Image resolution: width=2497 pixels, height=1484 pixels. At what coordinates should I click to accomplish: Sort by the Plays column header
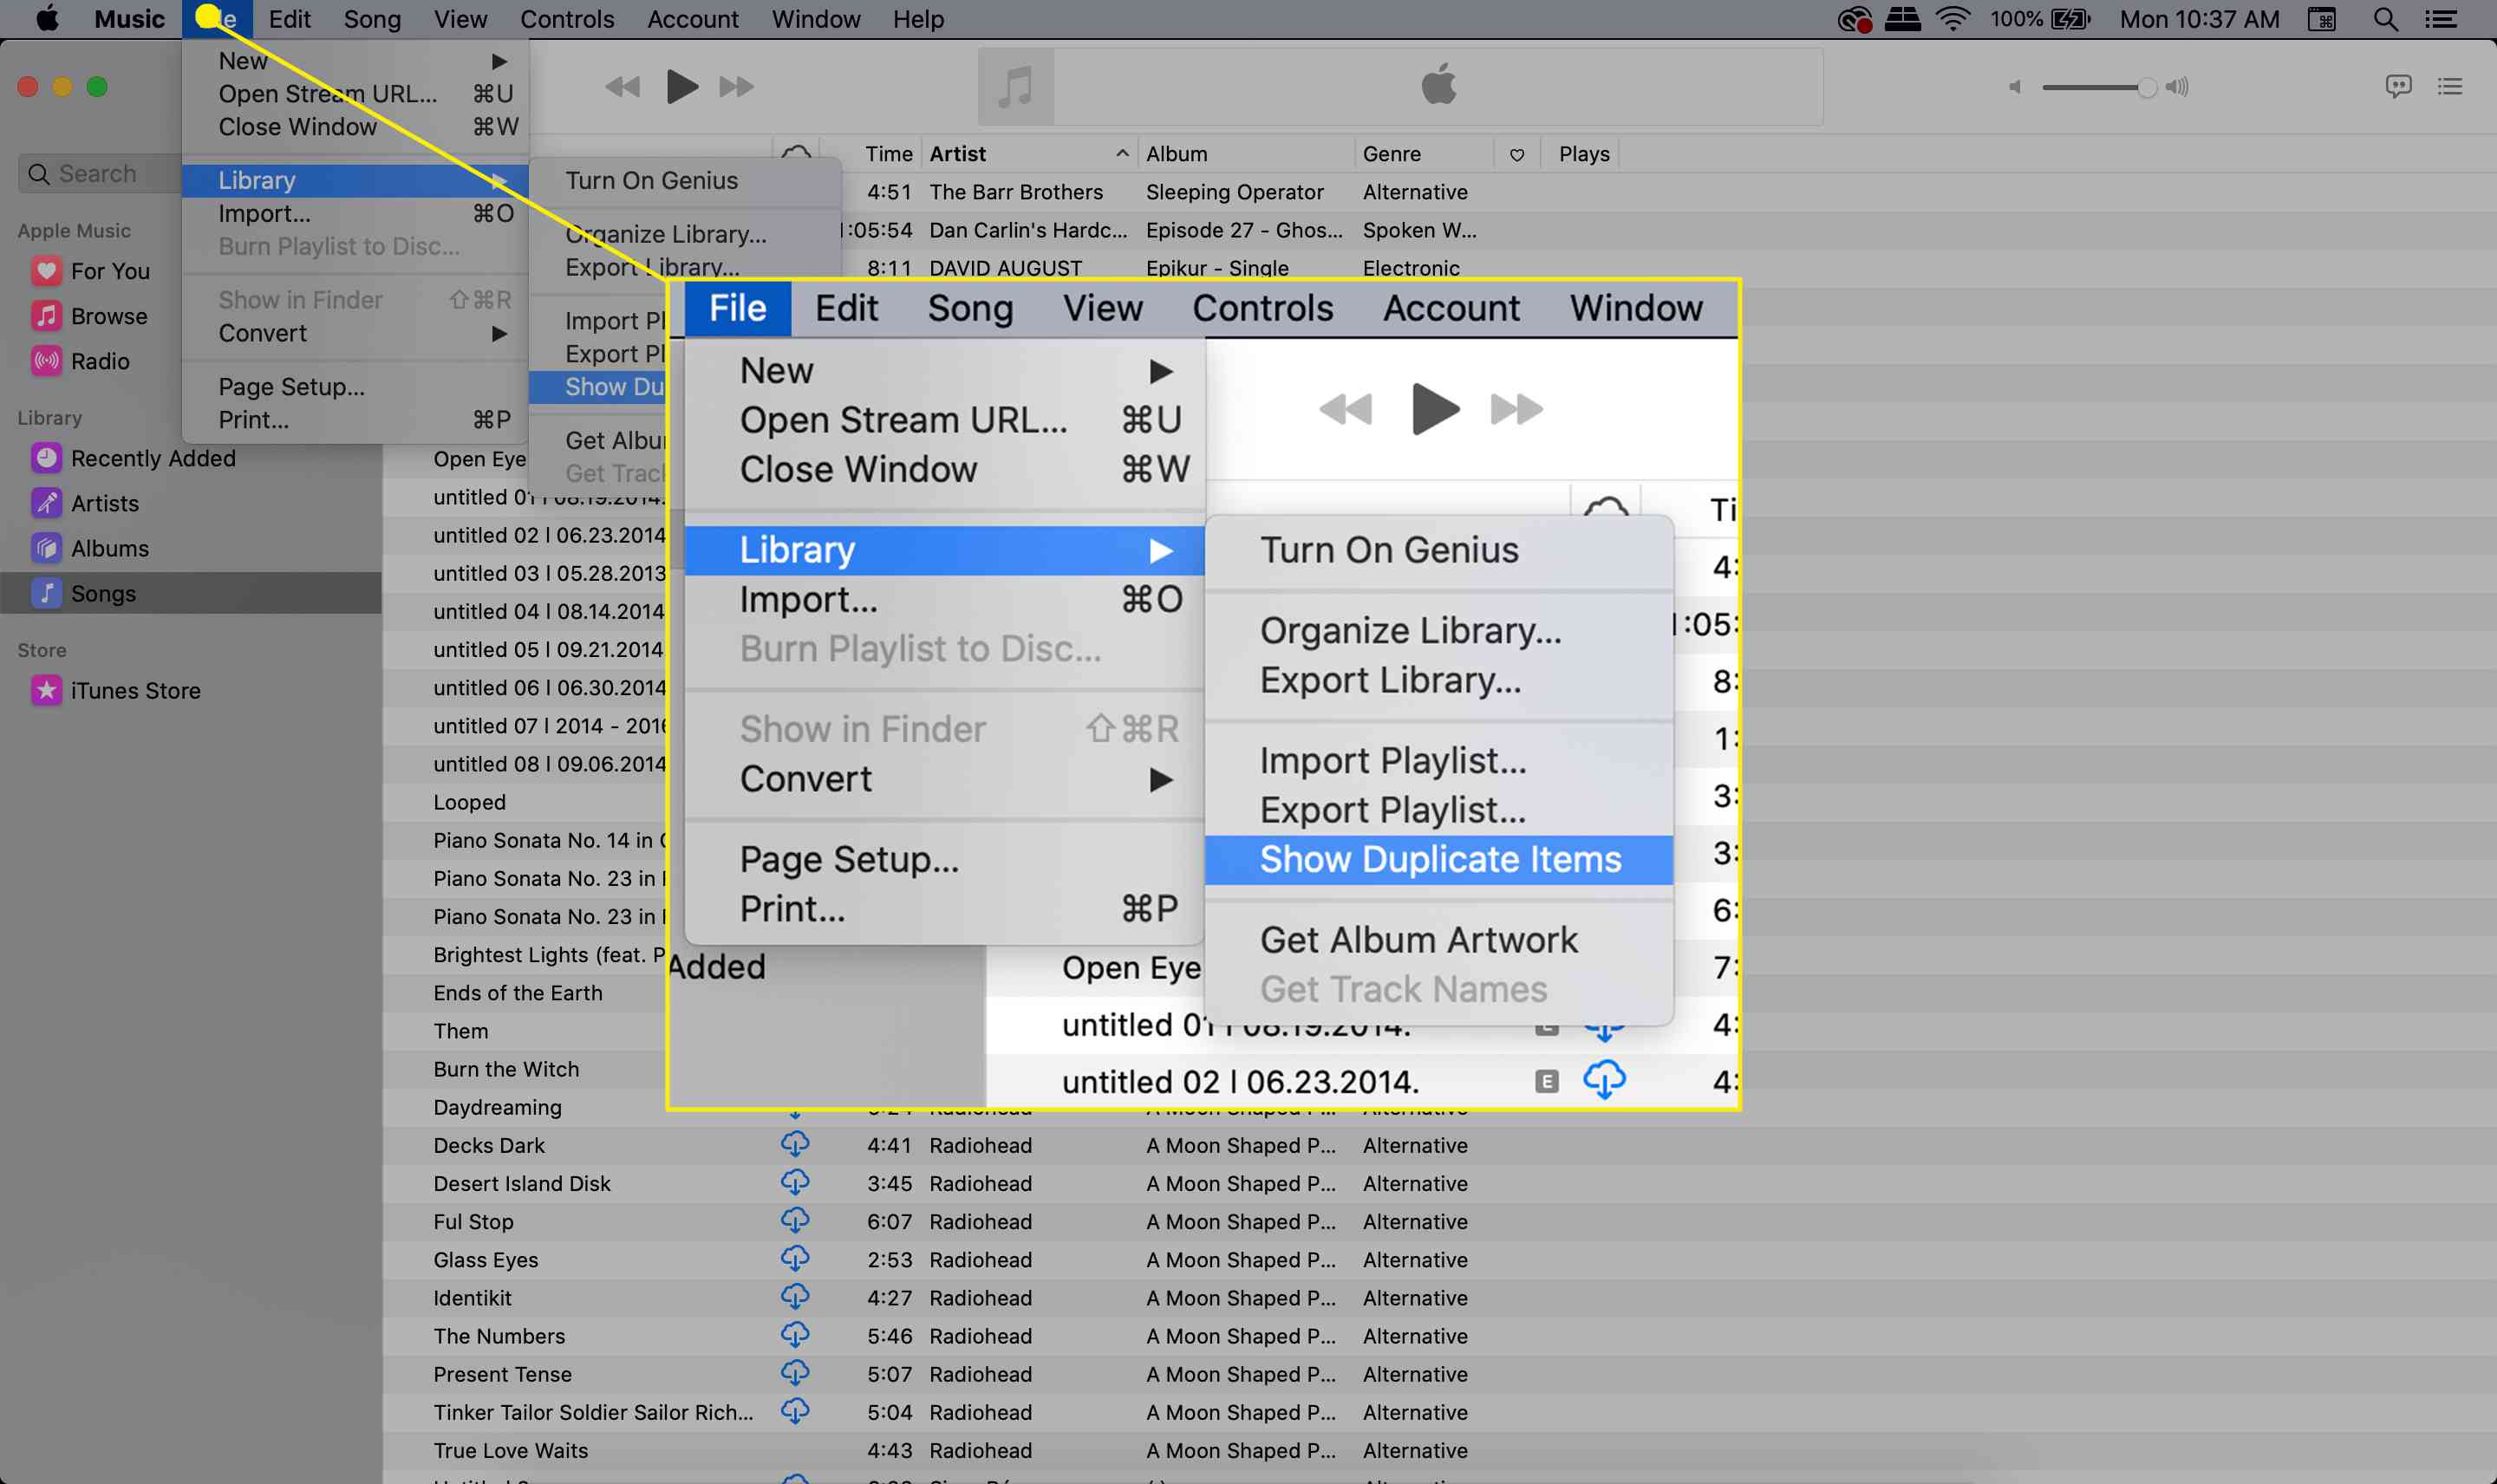pyautogui.click(x=1583, y=154)
